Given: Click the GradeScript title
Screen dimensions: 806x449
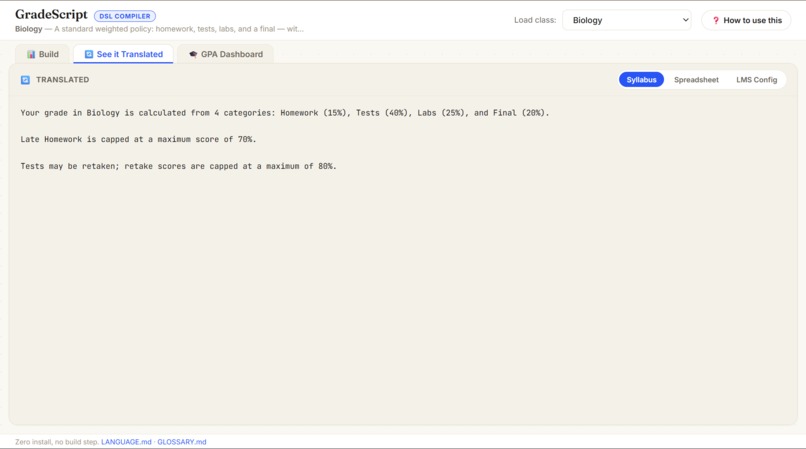Looking at the screenshot, I should tap(51, 14).
